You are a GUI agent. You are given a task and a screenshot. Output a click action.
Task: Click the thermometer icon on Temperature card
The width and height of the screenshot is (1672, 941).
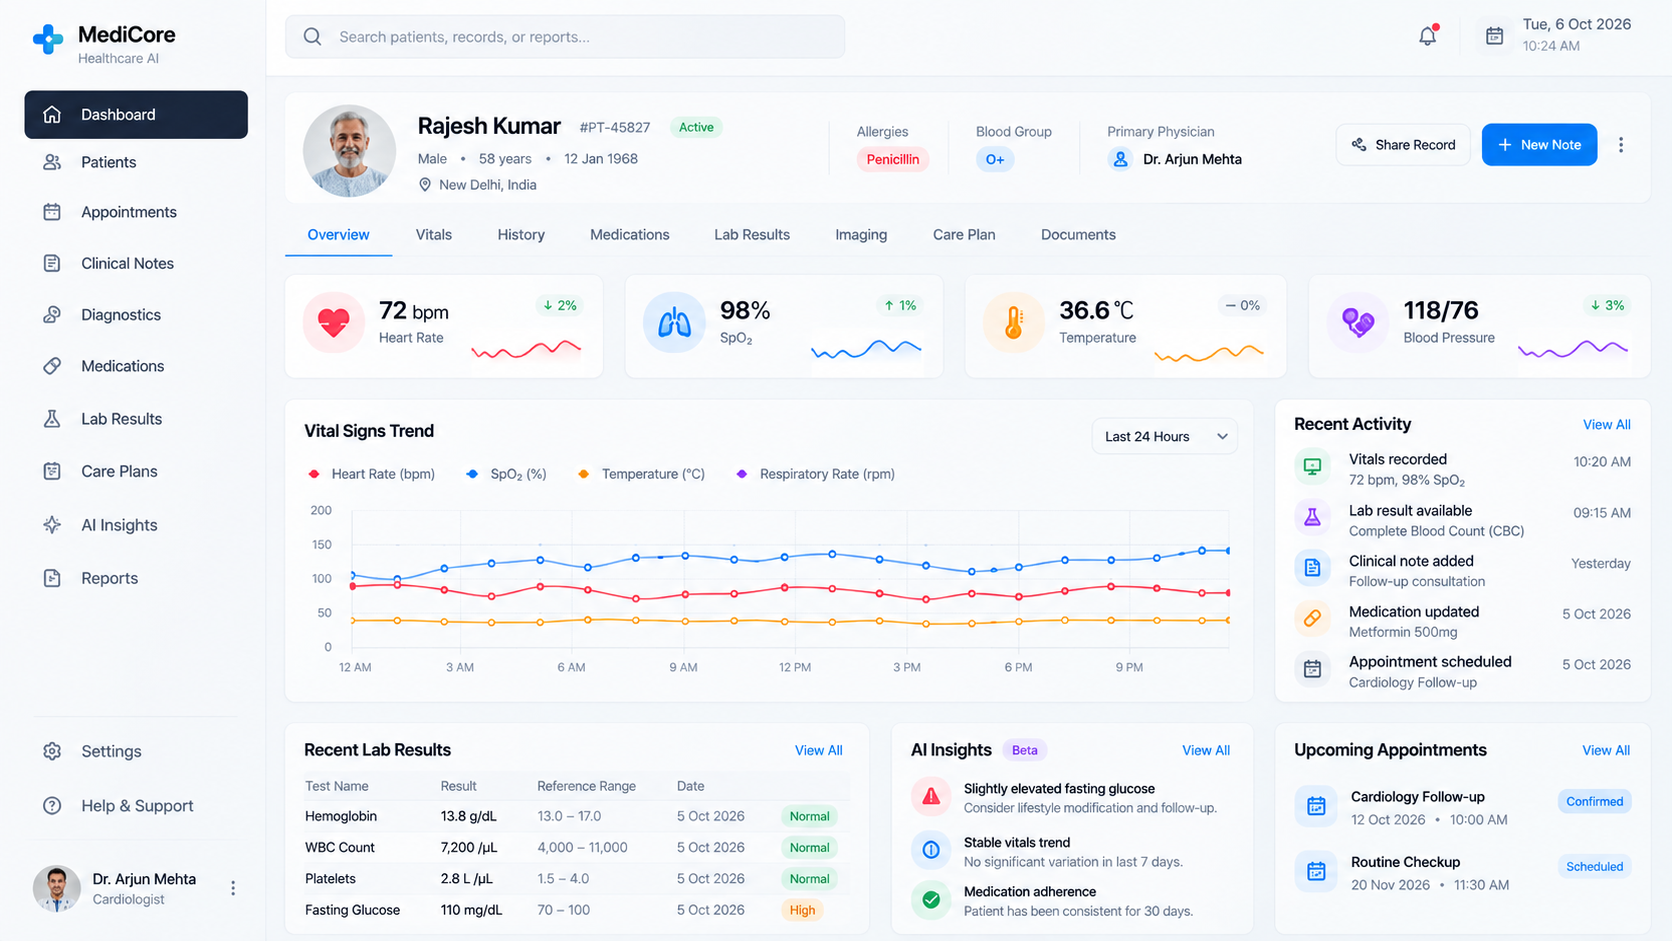pyautogui.click(x=1013, y=322)
